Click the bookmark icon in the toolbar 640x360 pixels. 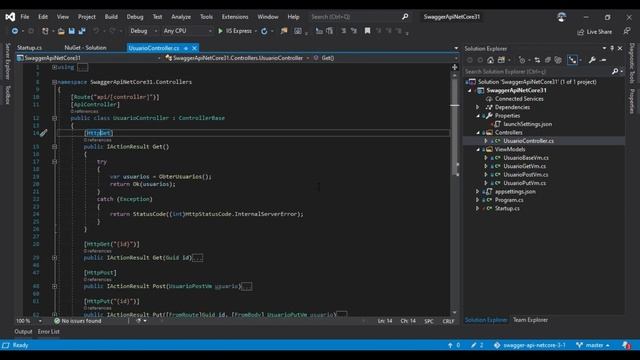tap(367, 31)
